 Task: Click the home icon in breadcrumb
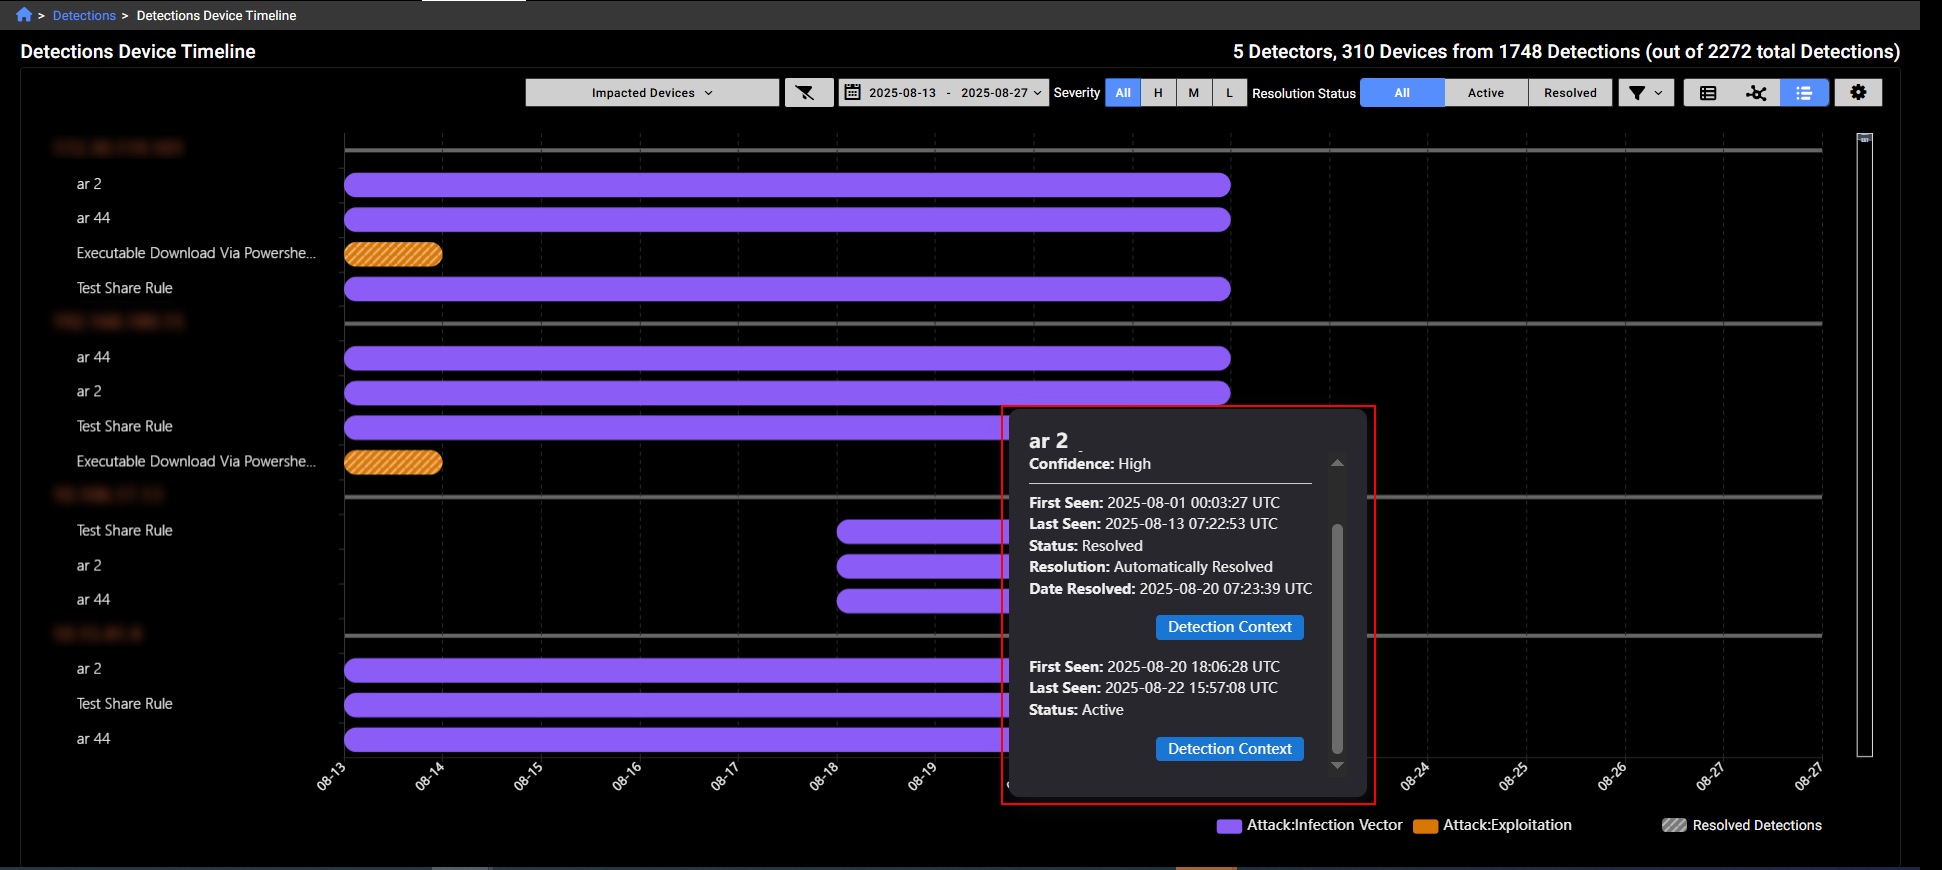(x=24, y=15)
